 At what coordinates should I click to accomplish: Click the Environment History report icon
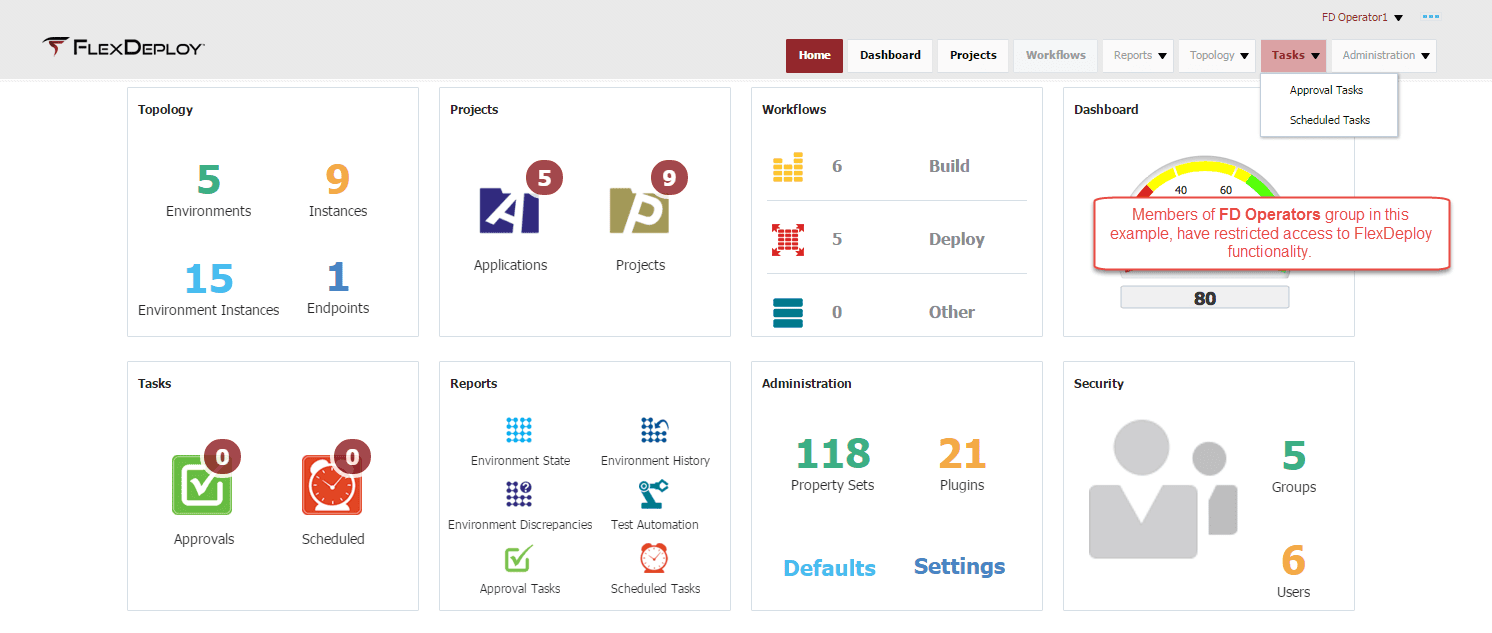[655, 430]
